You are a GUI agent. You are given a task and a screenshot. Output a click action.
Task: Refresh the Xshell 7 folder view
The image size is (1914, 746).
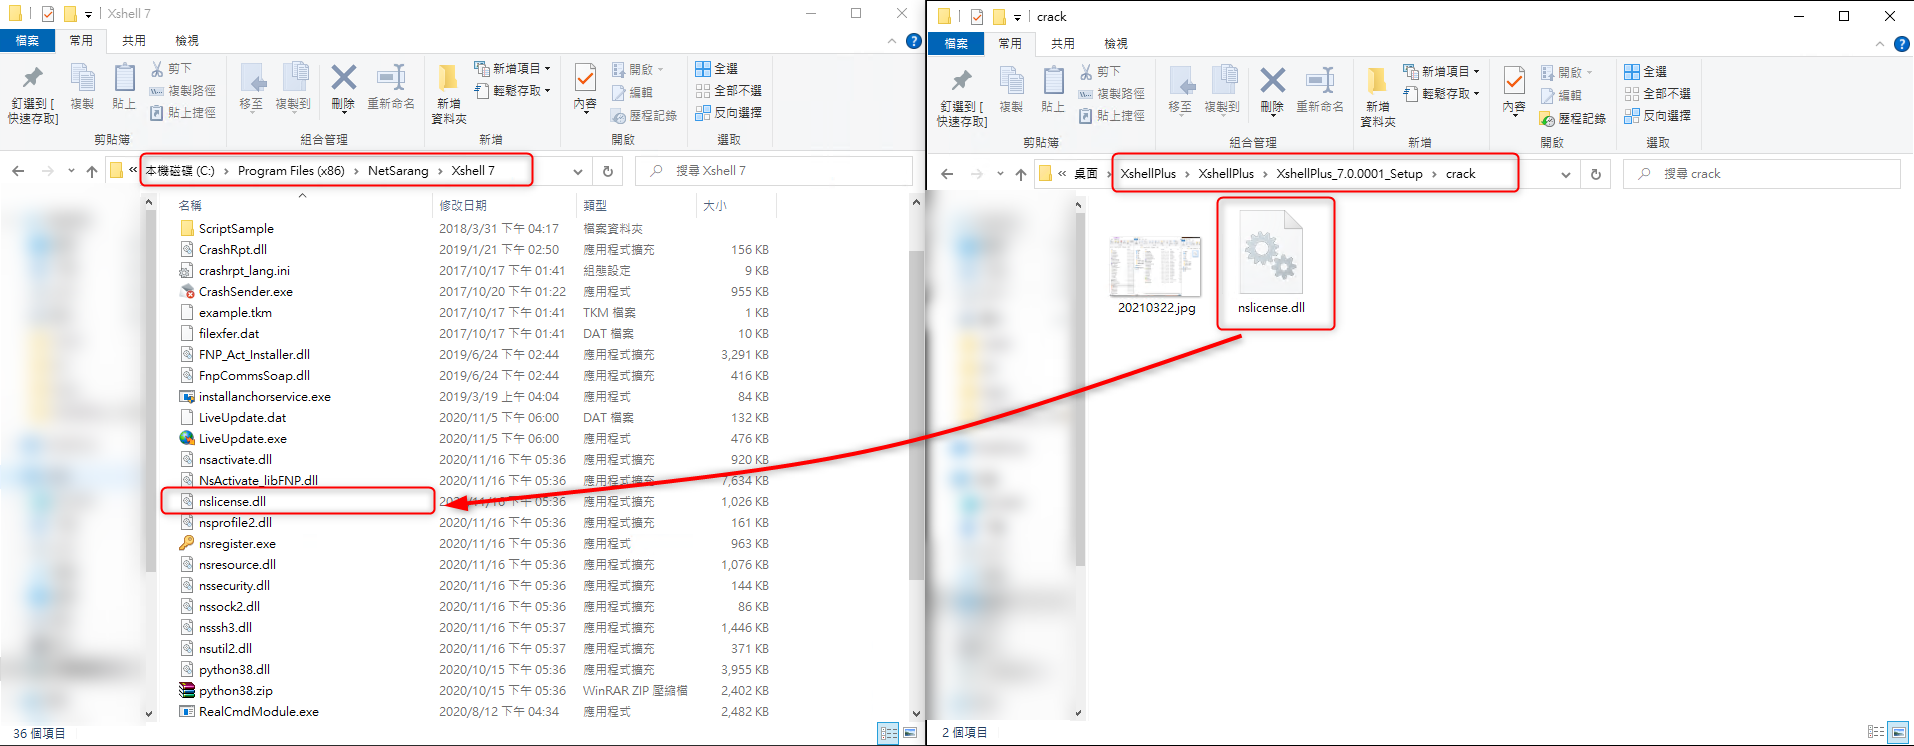point(607,171)
